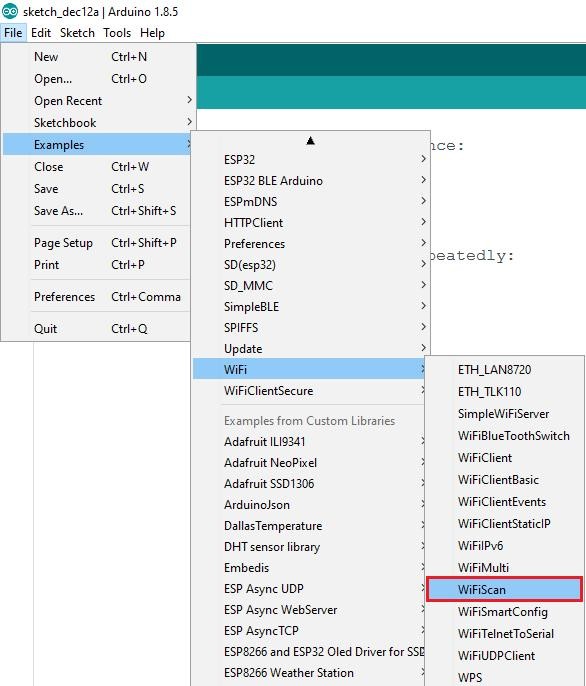Open the WiFiClientBasic example

(x=505, y=480)
